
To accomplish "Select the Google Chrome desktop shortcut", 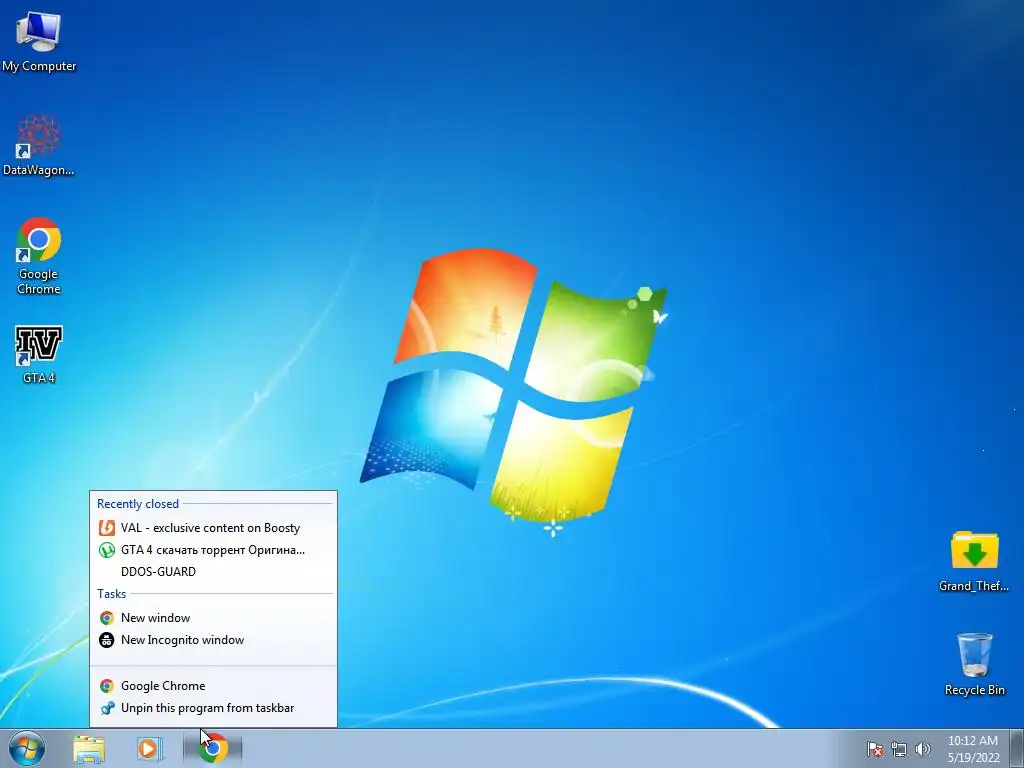I will click(x=39, y=255).
